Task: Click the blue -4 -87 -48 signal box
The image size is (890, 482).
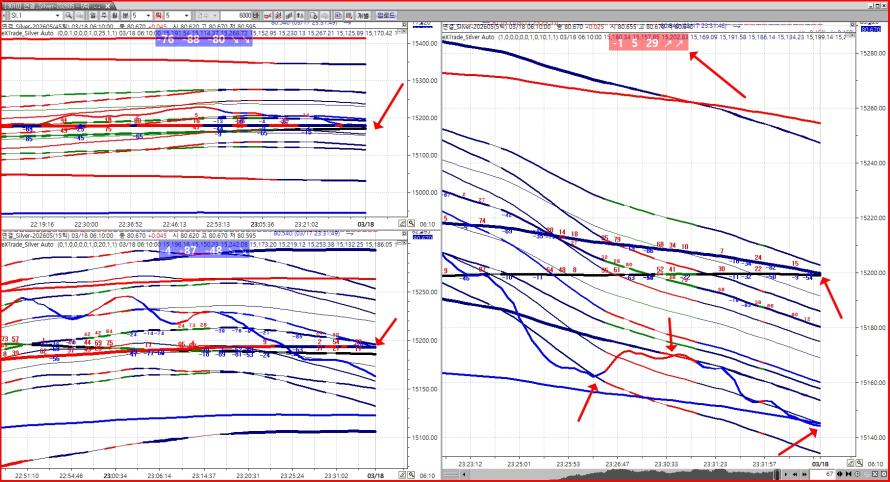Action: coord(204,250)
